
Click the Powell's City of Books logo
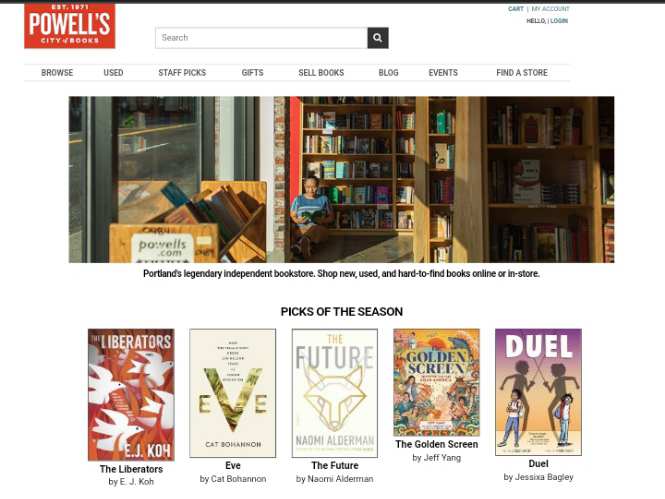pos(70,26)
